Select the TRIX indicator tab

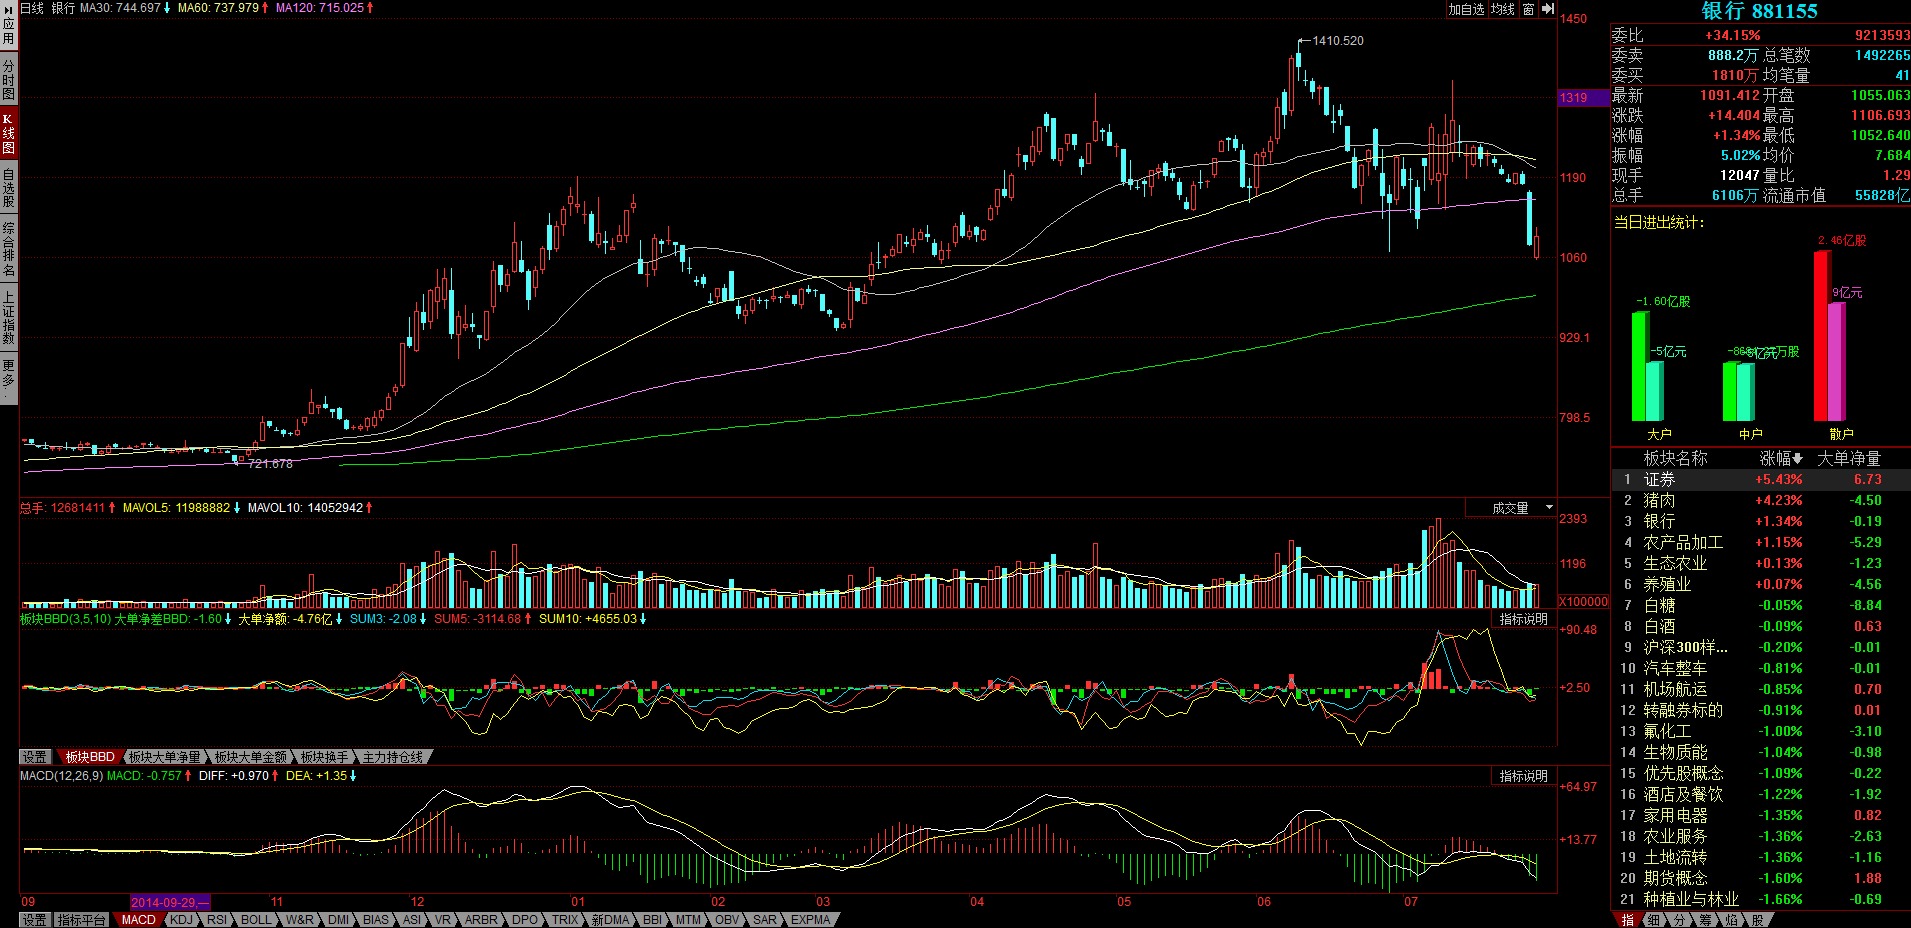566,920
